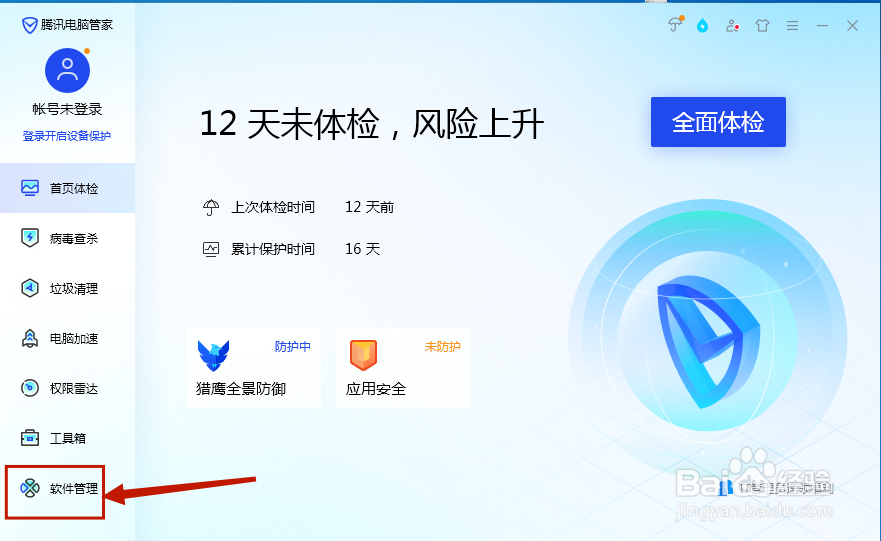
Task: Go to 垃圾清理 in the sidebar
Action: (x=67, y=288)
